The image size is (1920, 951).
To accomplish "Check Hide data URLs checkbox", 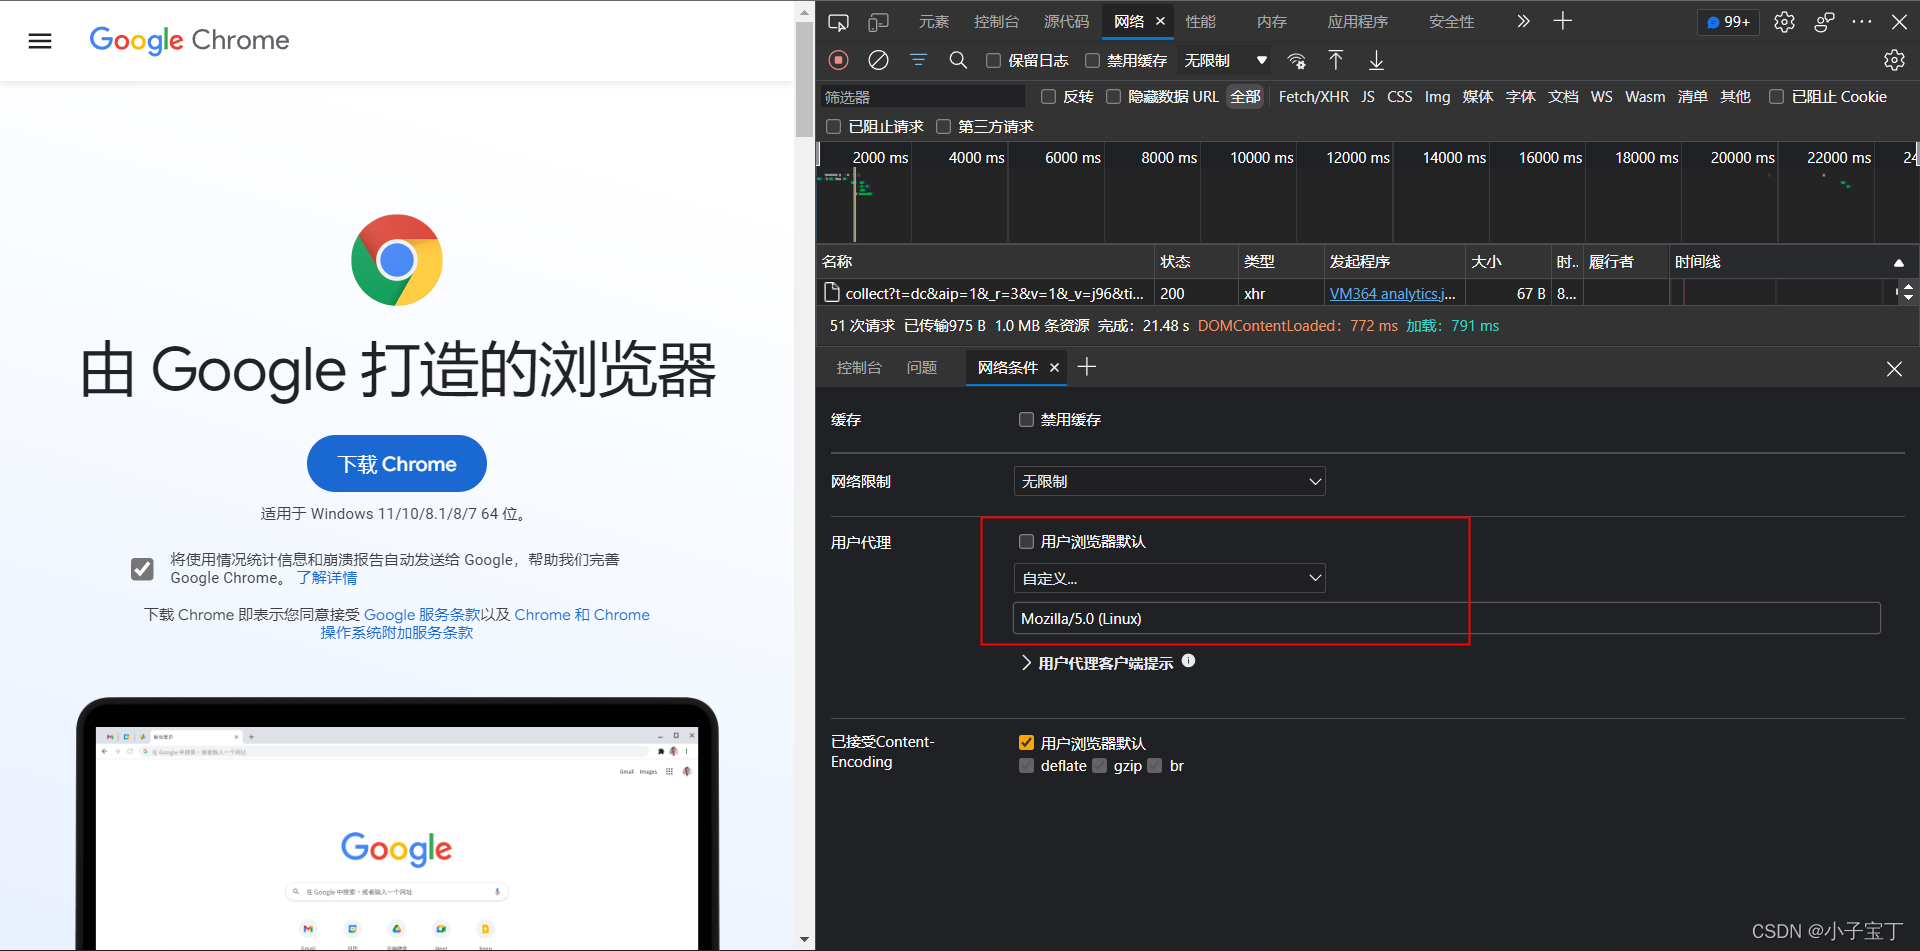I will [x=1113, y=96].
